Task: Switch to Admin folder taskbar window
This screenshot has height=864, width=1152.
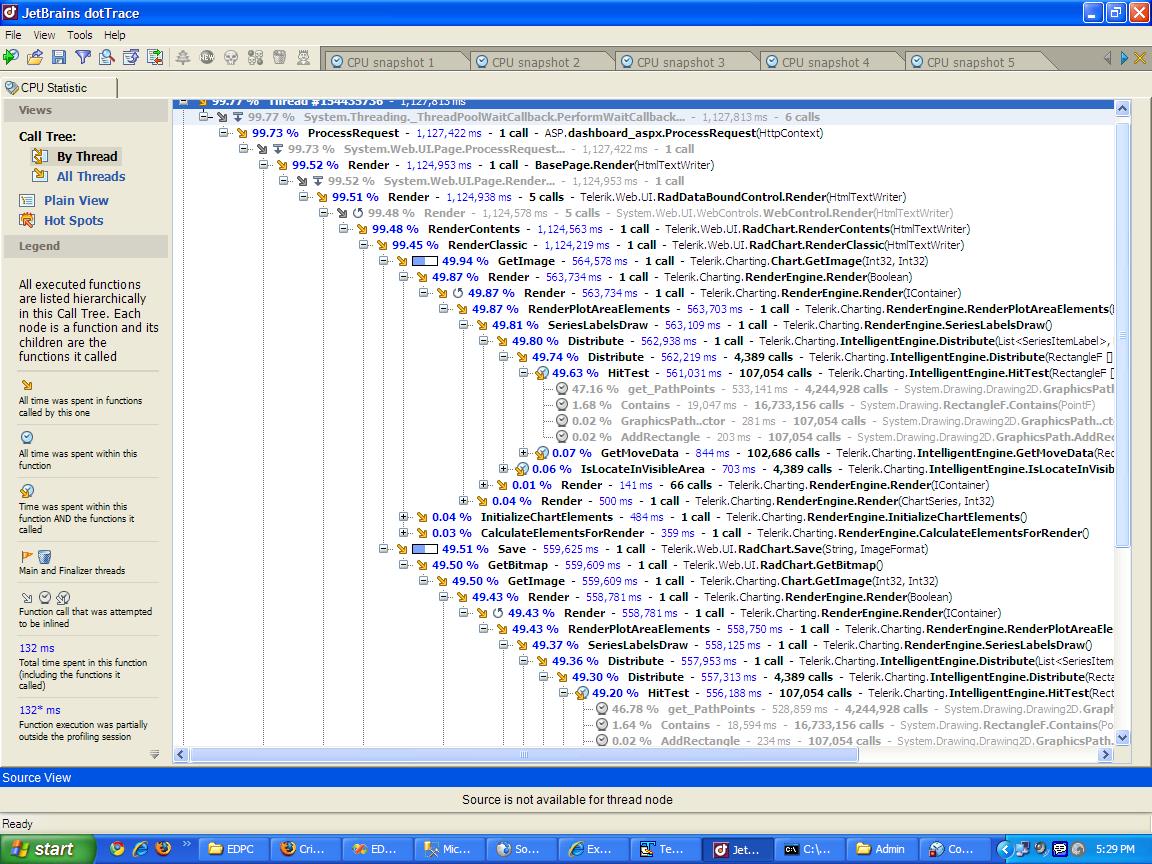Action: pyautogui.click(x=882, y=849)
